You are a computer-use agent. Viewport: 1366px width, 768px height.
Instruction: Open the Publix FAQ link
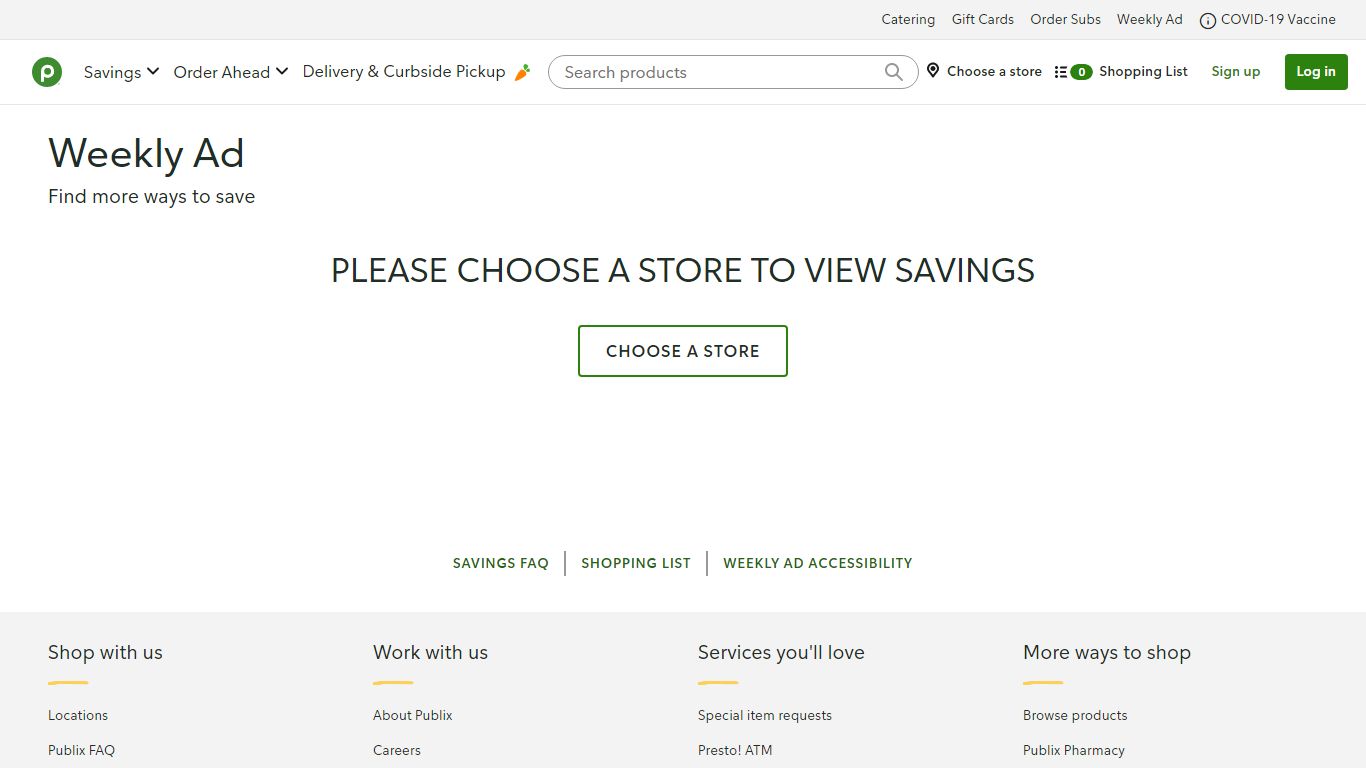click(x=81, y=750)
